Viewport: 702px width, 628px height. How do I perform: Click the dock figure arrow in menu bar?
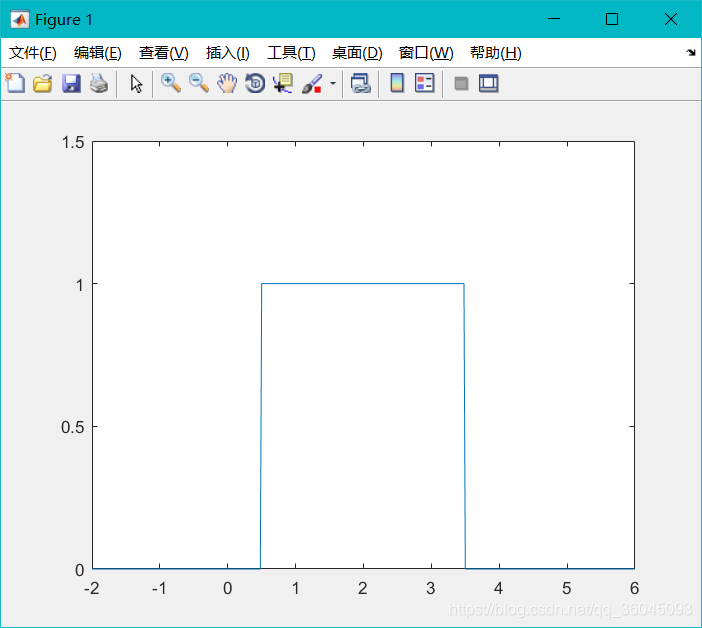coord(690,53)
